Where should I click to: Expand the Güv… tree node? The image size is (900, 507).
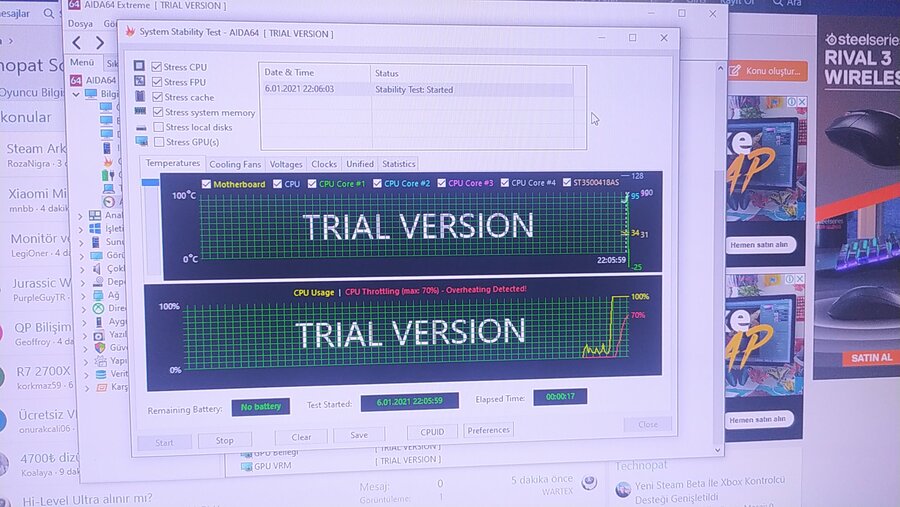point(86,349)
